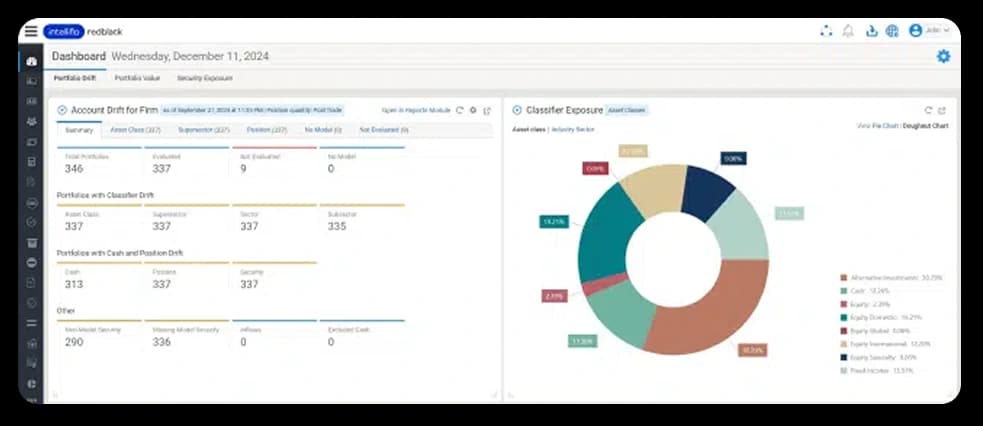Image resolution: width=983 pixels, height=426 pixels.
Task: Click the tan doughnut segment
Action: pos(654,190)
